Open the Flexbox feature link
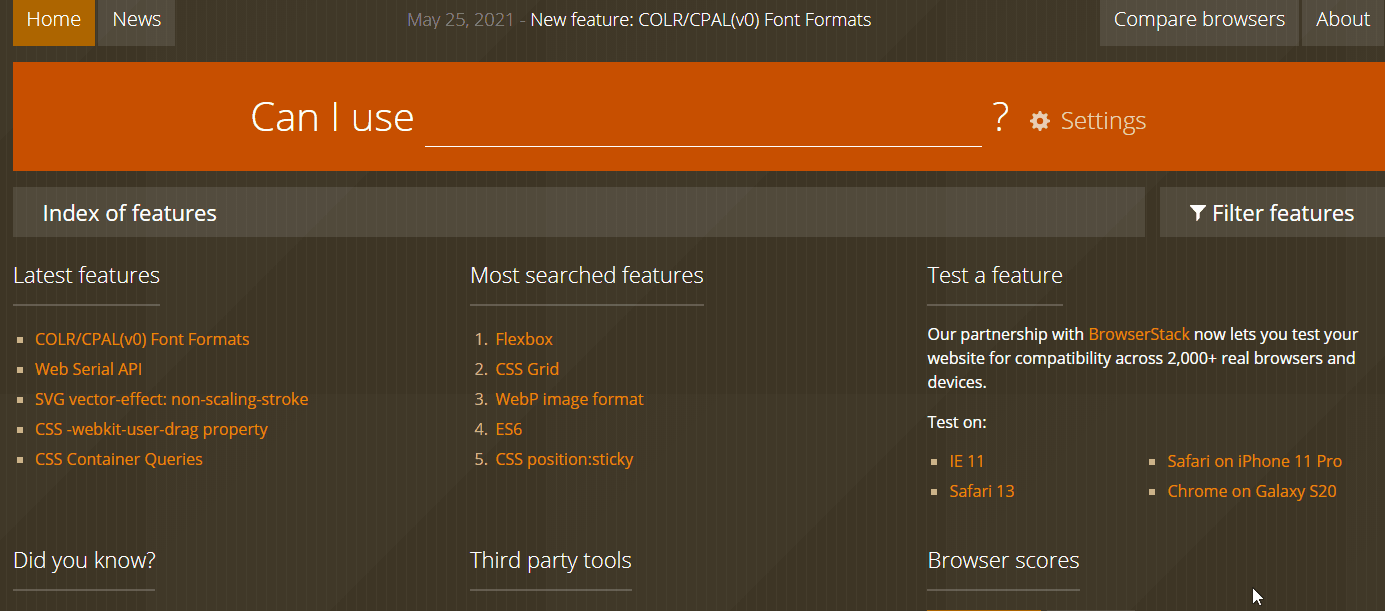The width and height of the screenshot is (1385, 611). (x=524, y=339)
